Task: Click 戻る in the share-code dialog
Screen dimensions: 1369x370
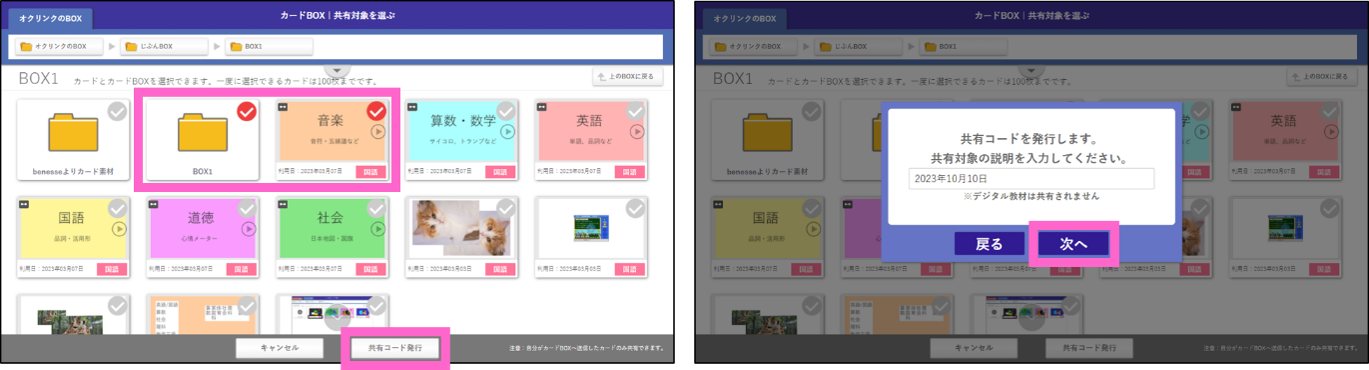Action: click(x=990, y=243)
